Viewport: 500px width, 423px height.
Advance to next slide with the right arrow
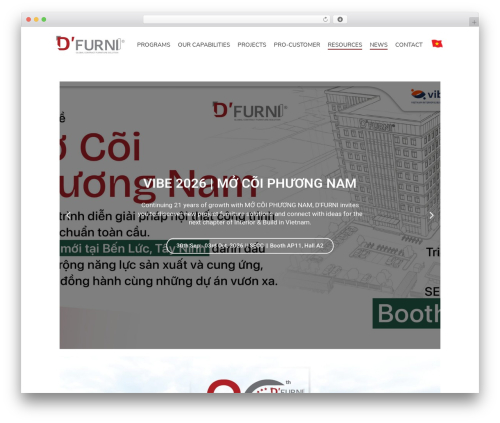click(x=431, y=215)
